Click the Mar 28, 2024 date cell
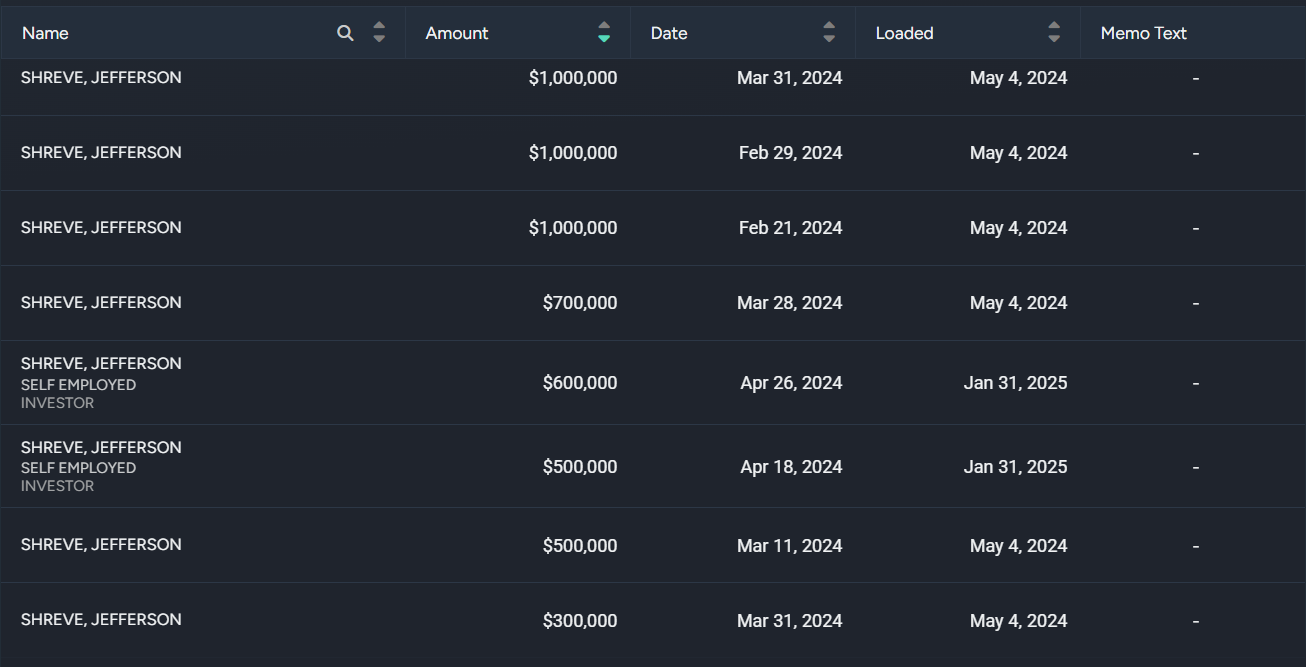Screen dimensions: 1306x667 (789, 303)
